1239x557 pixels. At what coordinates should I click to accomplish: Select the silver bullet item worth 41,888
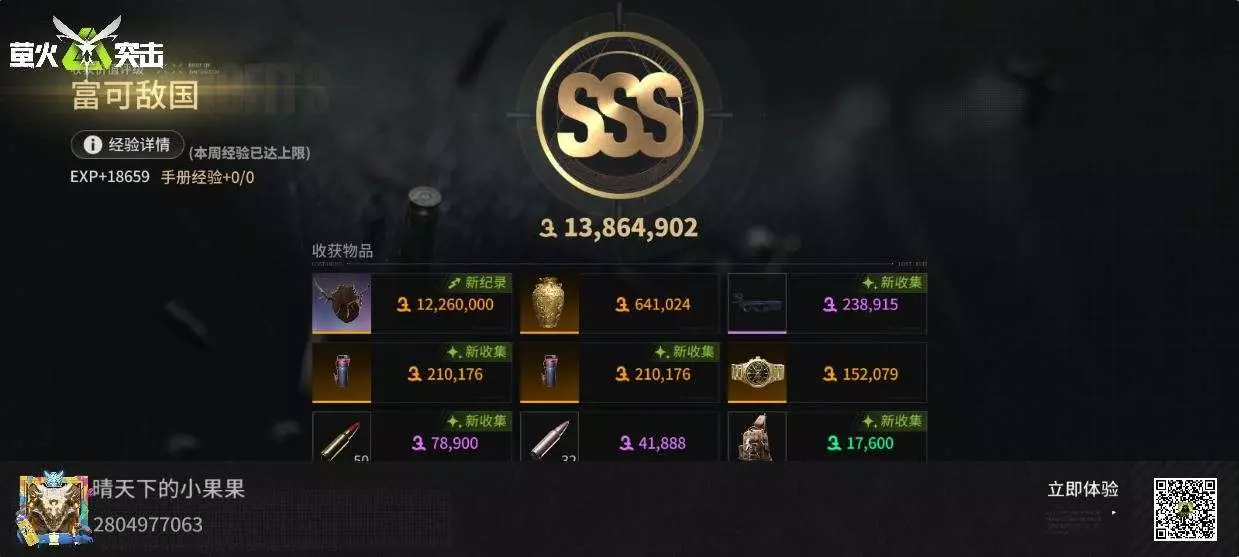coord(549,438)
